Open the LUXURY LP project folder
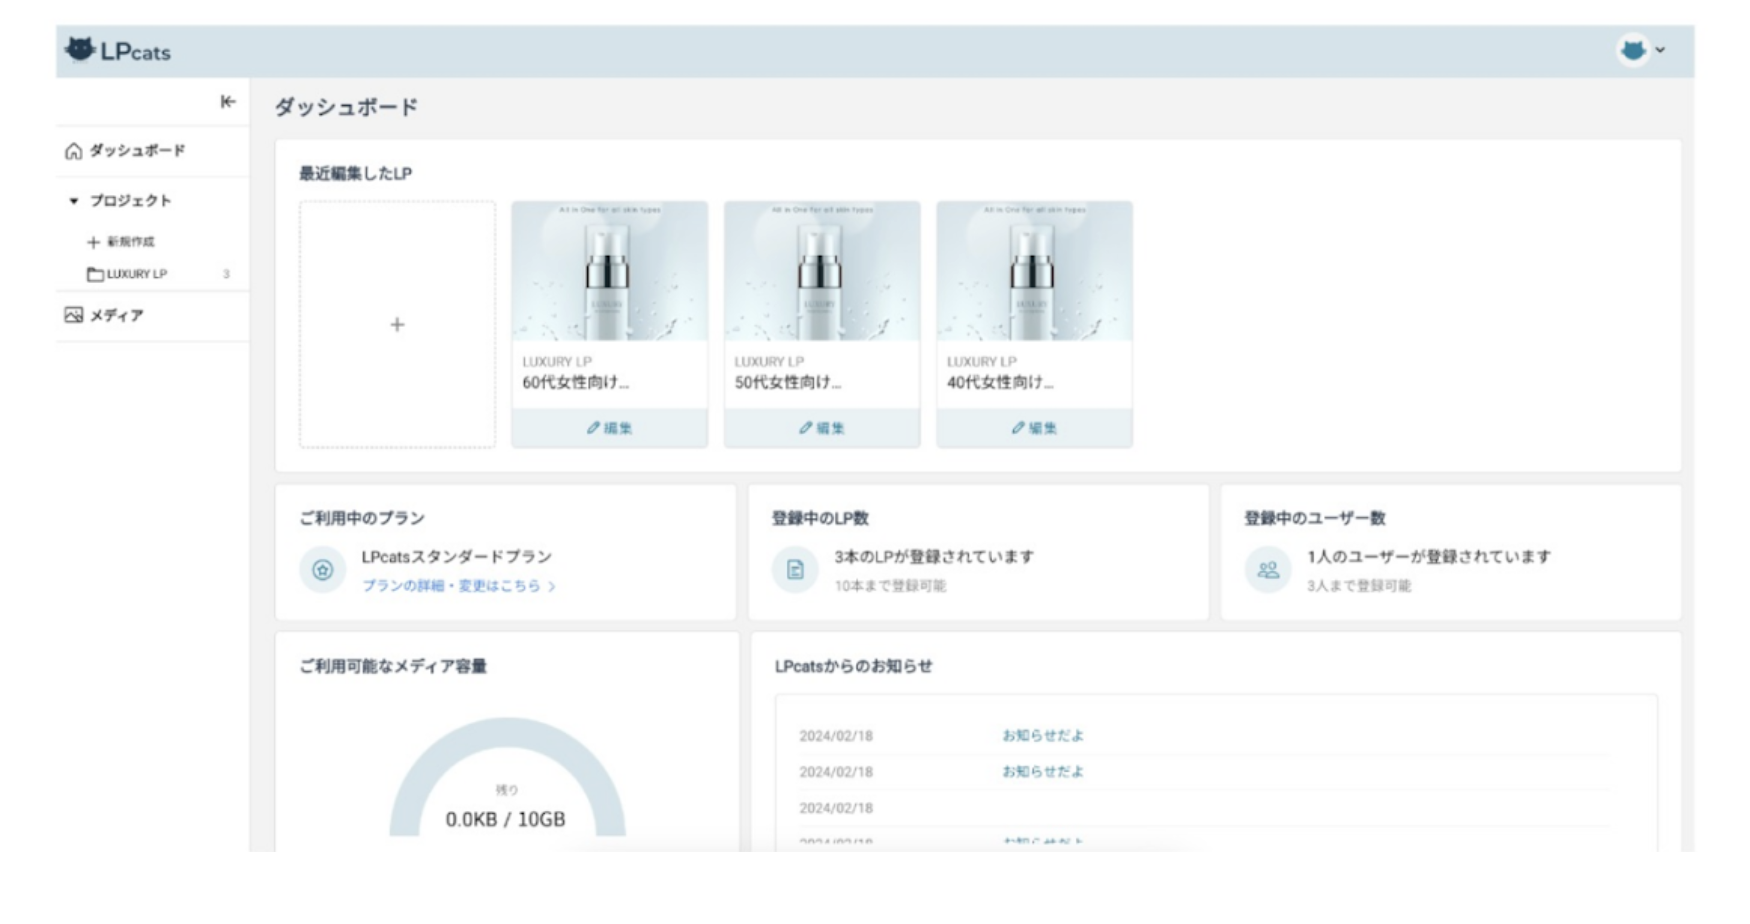The height and width of the screenshot is (924, 1750). tap(137, 274)
